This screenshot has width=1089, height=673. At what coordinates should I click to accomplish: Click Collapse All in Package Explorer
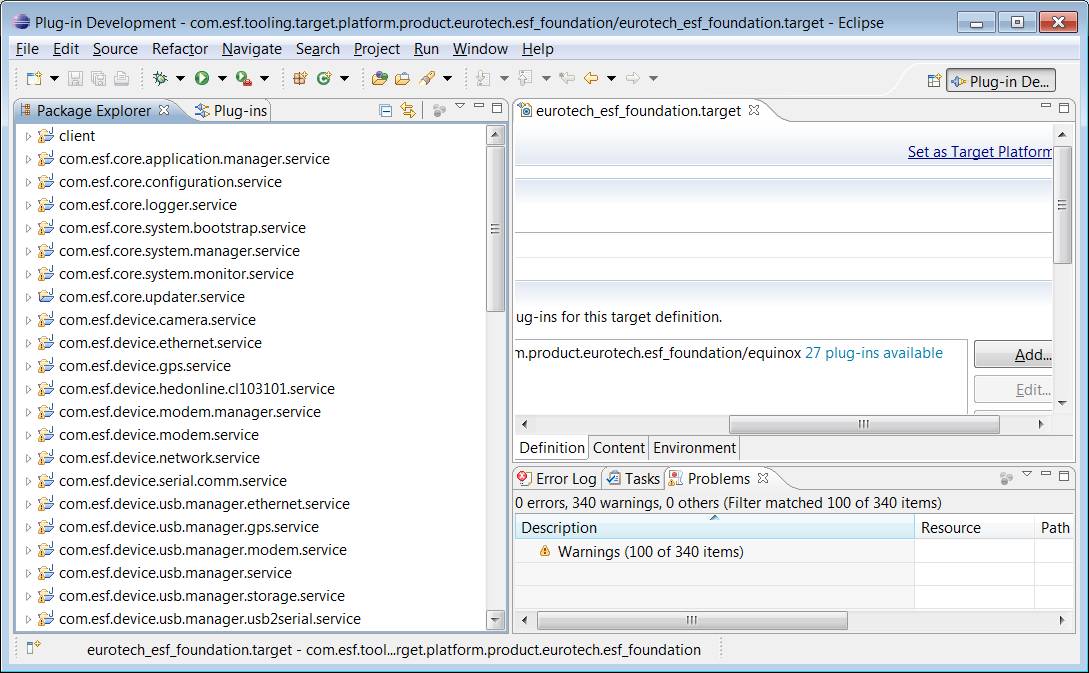coord(386,111)
